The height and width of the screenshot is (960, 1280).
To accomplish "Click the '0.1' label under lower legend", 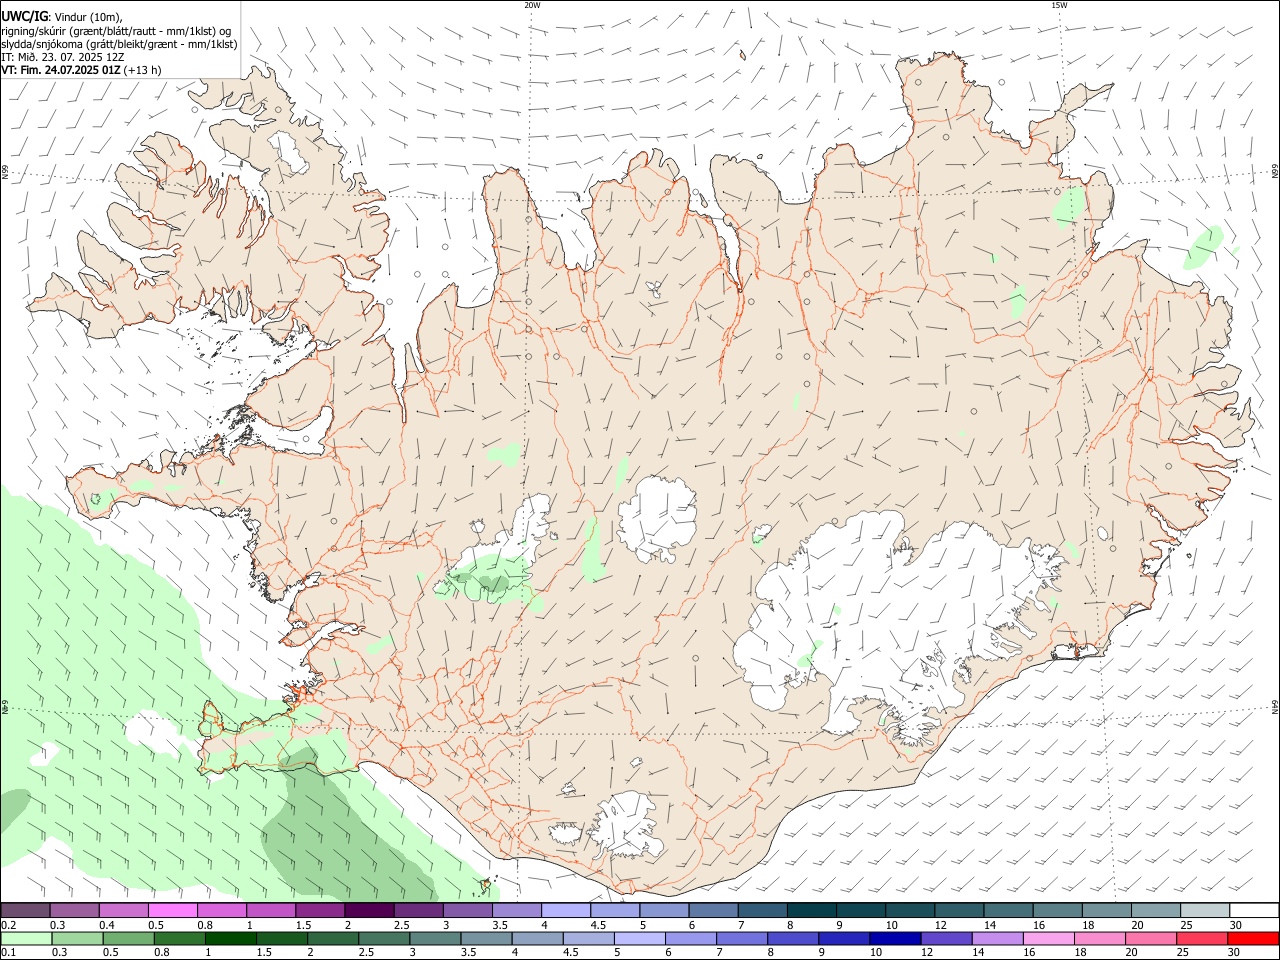I will coord(8,952).
